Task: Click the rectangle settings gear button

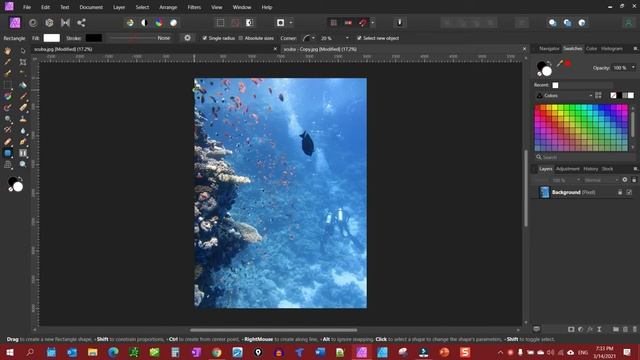Action: point(187,38)
